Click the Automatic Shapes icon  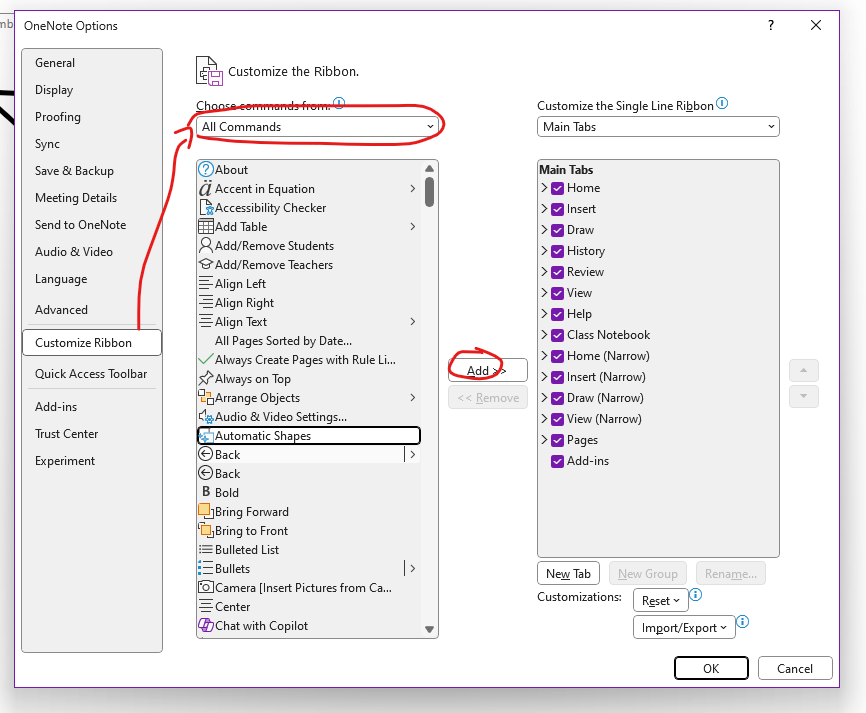click(x=205, y=436)
